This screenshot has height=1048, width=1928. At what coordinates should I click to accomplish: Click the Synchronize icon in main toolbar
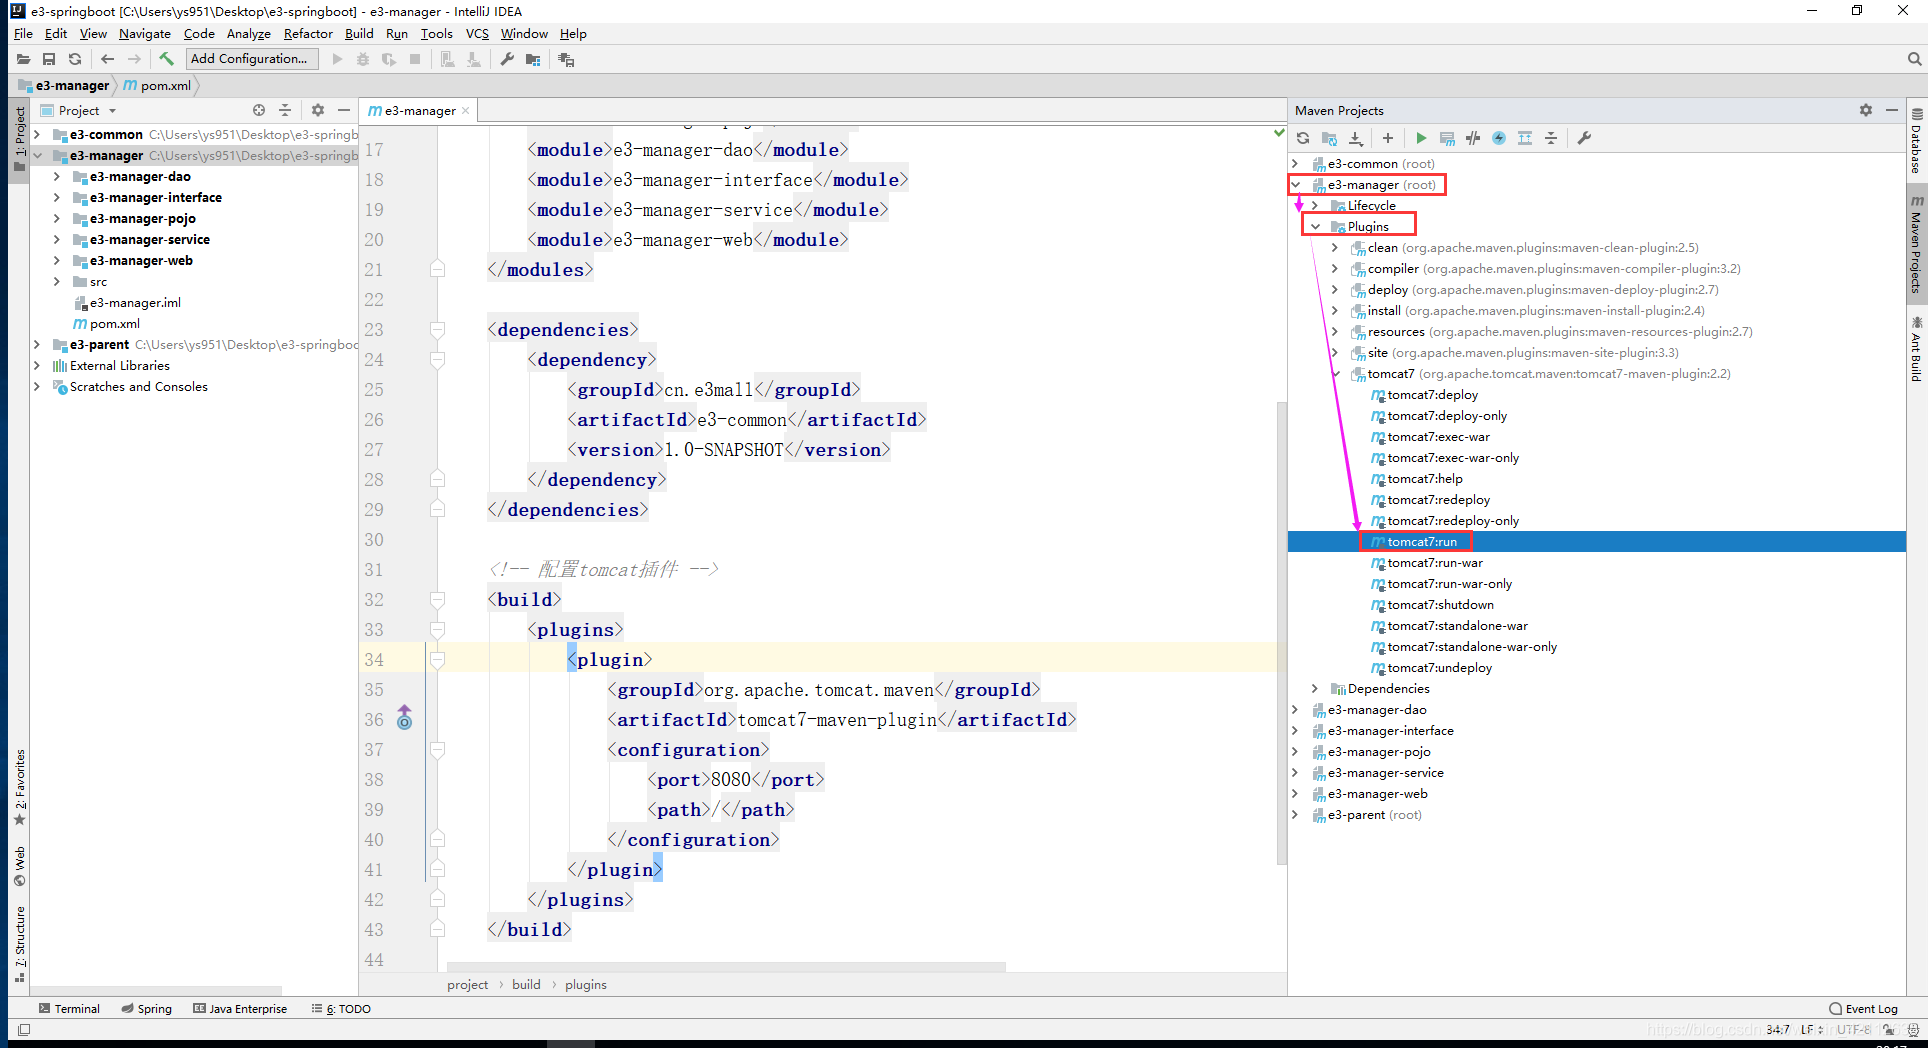point(75,59)
